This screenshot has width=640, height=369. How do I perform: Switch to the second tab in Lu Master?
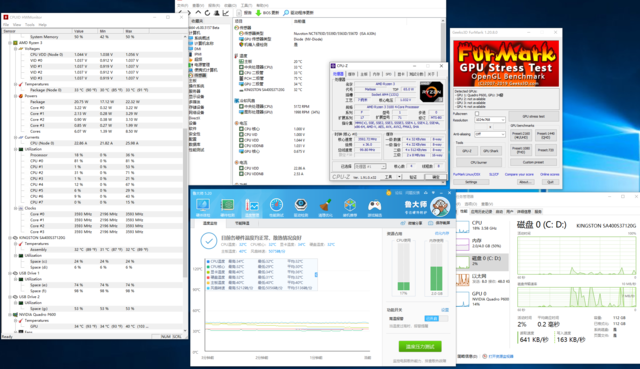242,223
